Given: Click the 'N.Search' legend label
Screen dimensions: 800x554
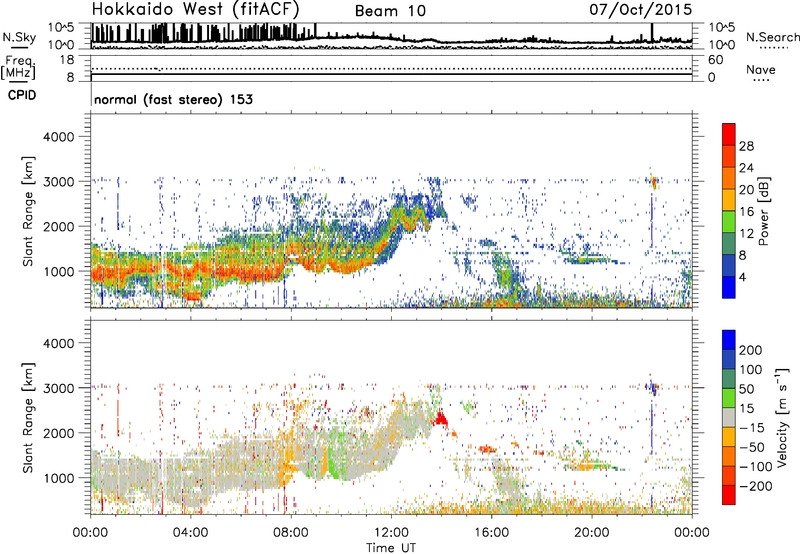Looking at the screenshot, I should point(772,37).
